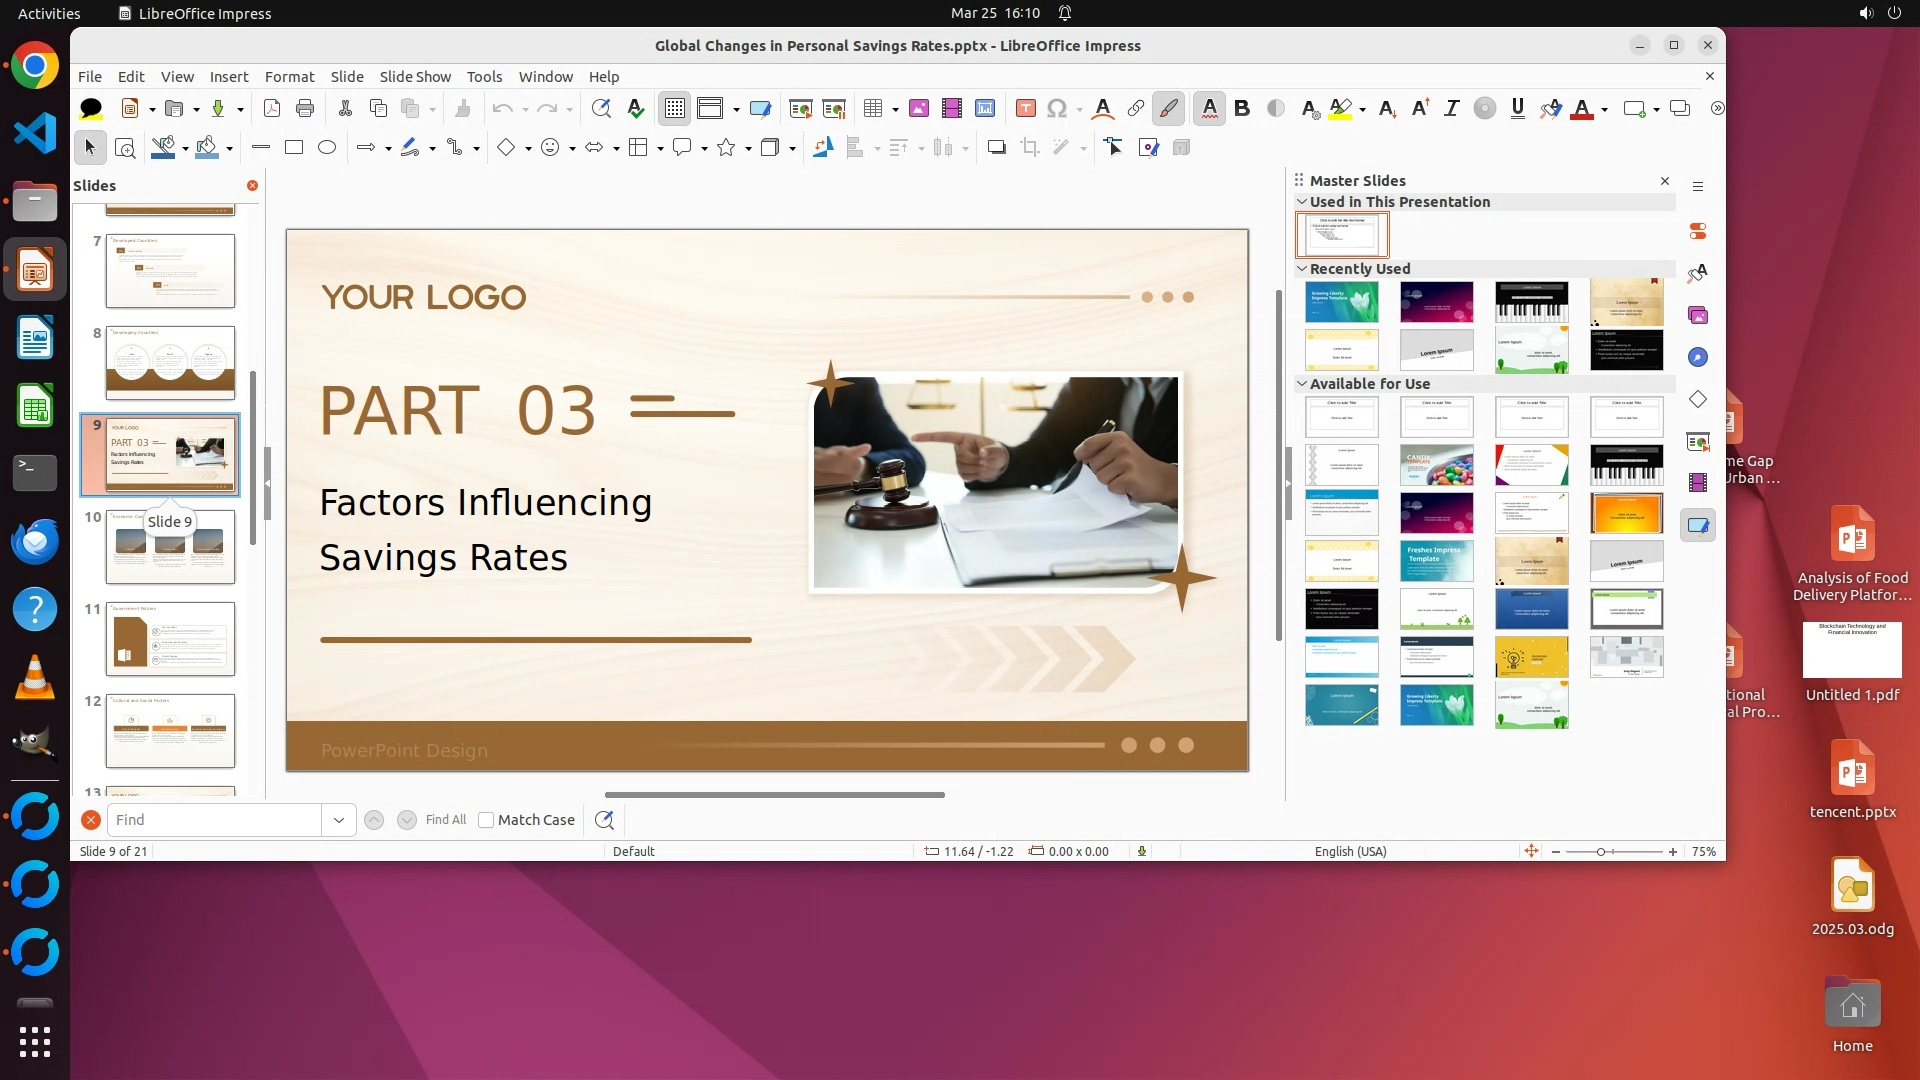Open the Format menu
This screenshot has height=1080, width=1920.
tap(289, 77)
